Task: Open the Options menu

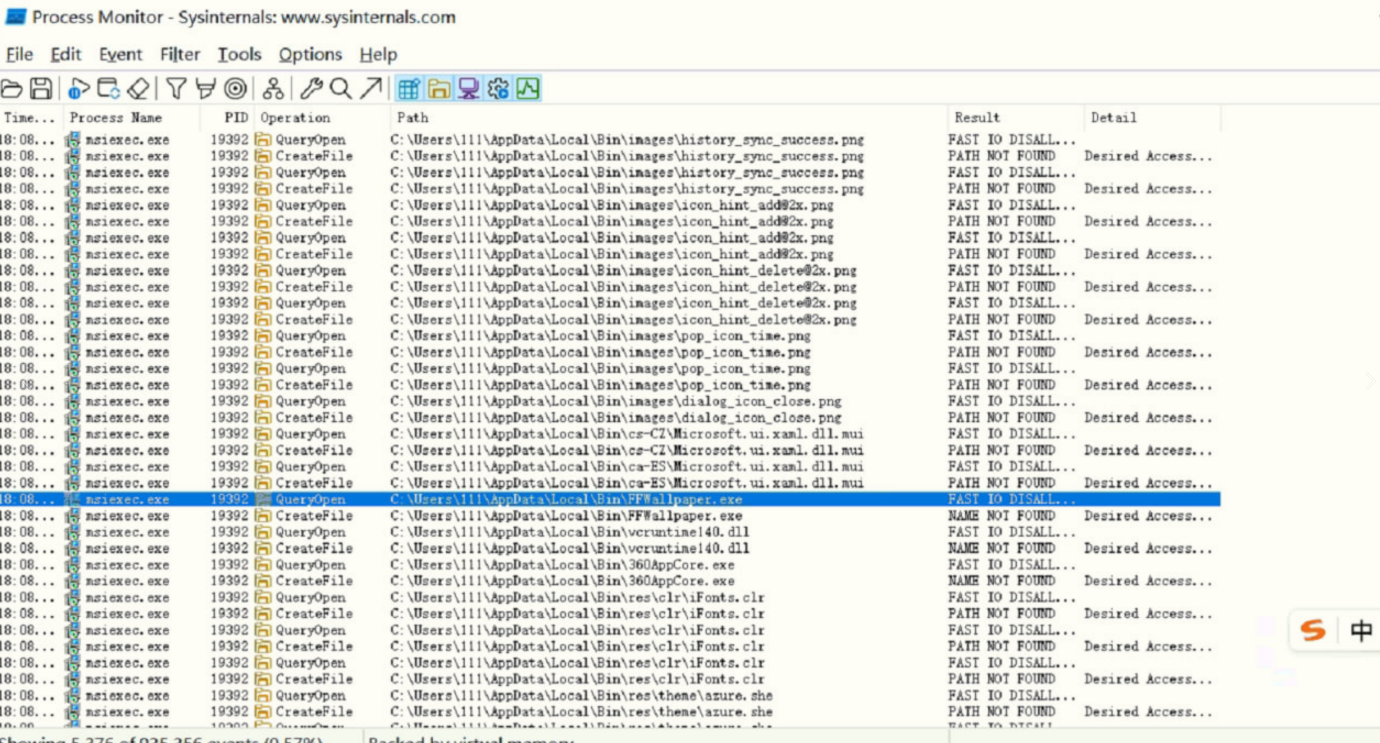Action: tap(310, 54)
